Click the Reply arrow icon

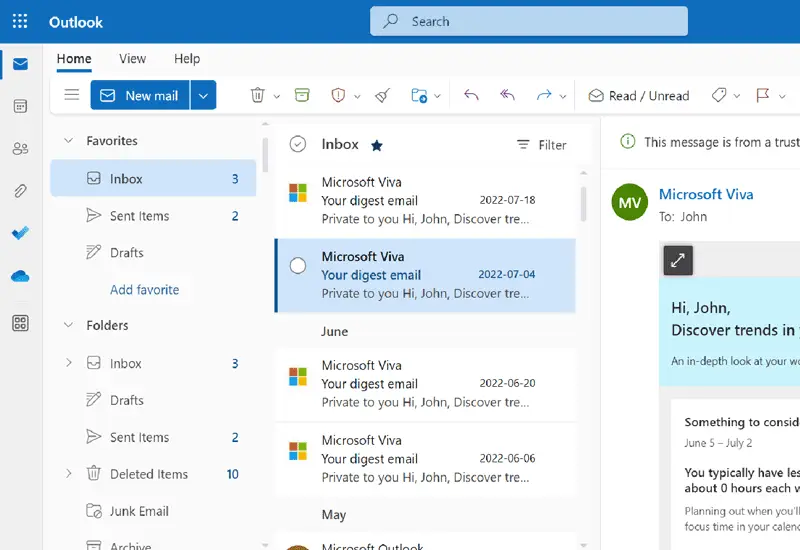[x=471, y=95]
